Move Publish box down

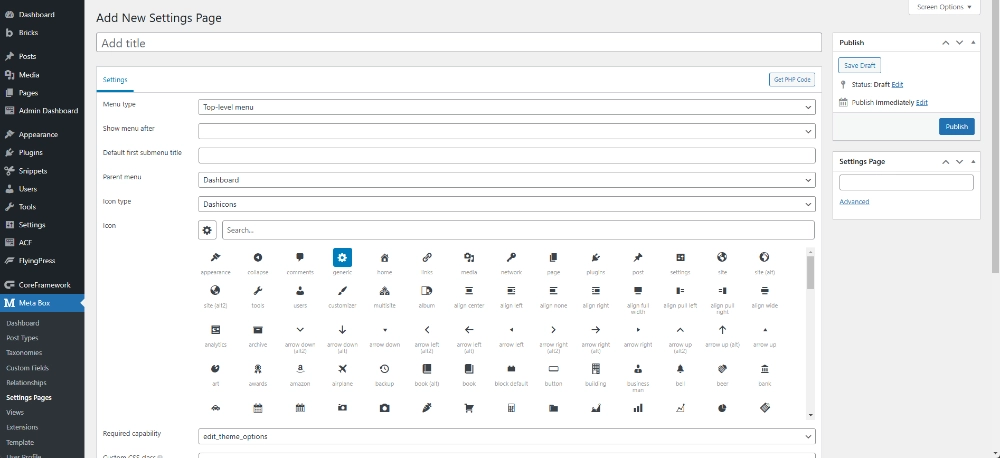coord(959,43)
